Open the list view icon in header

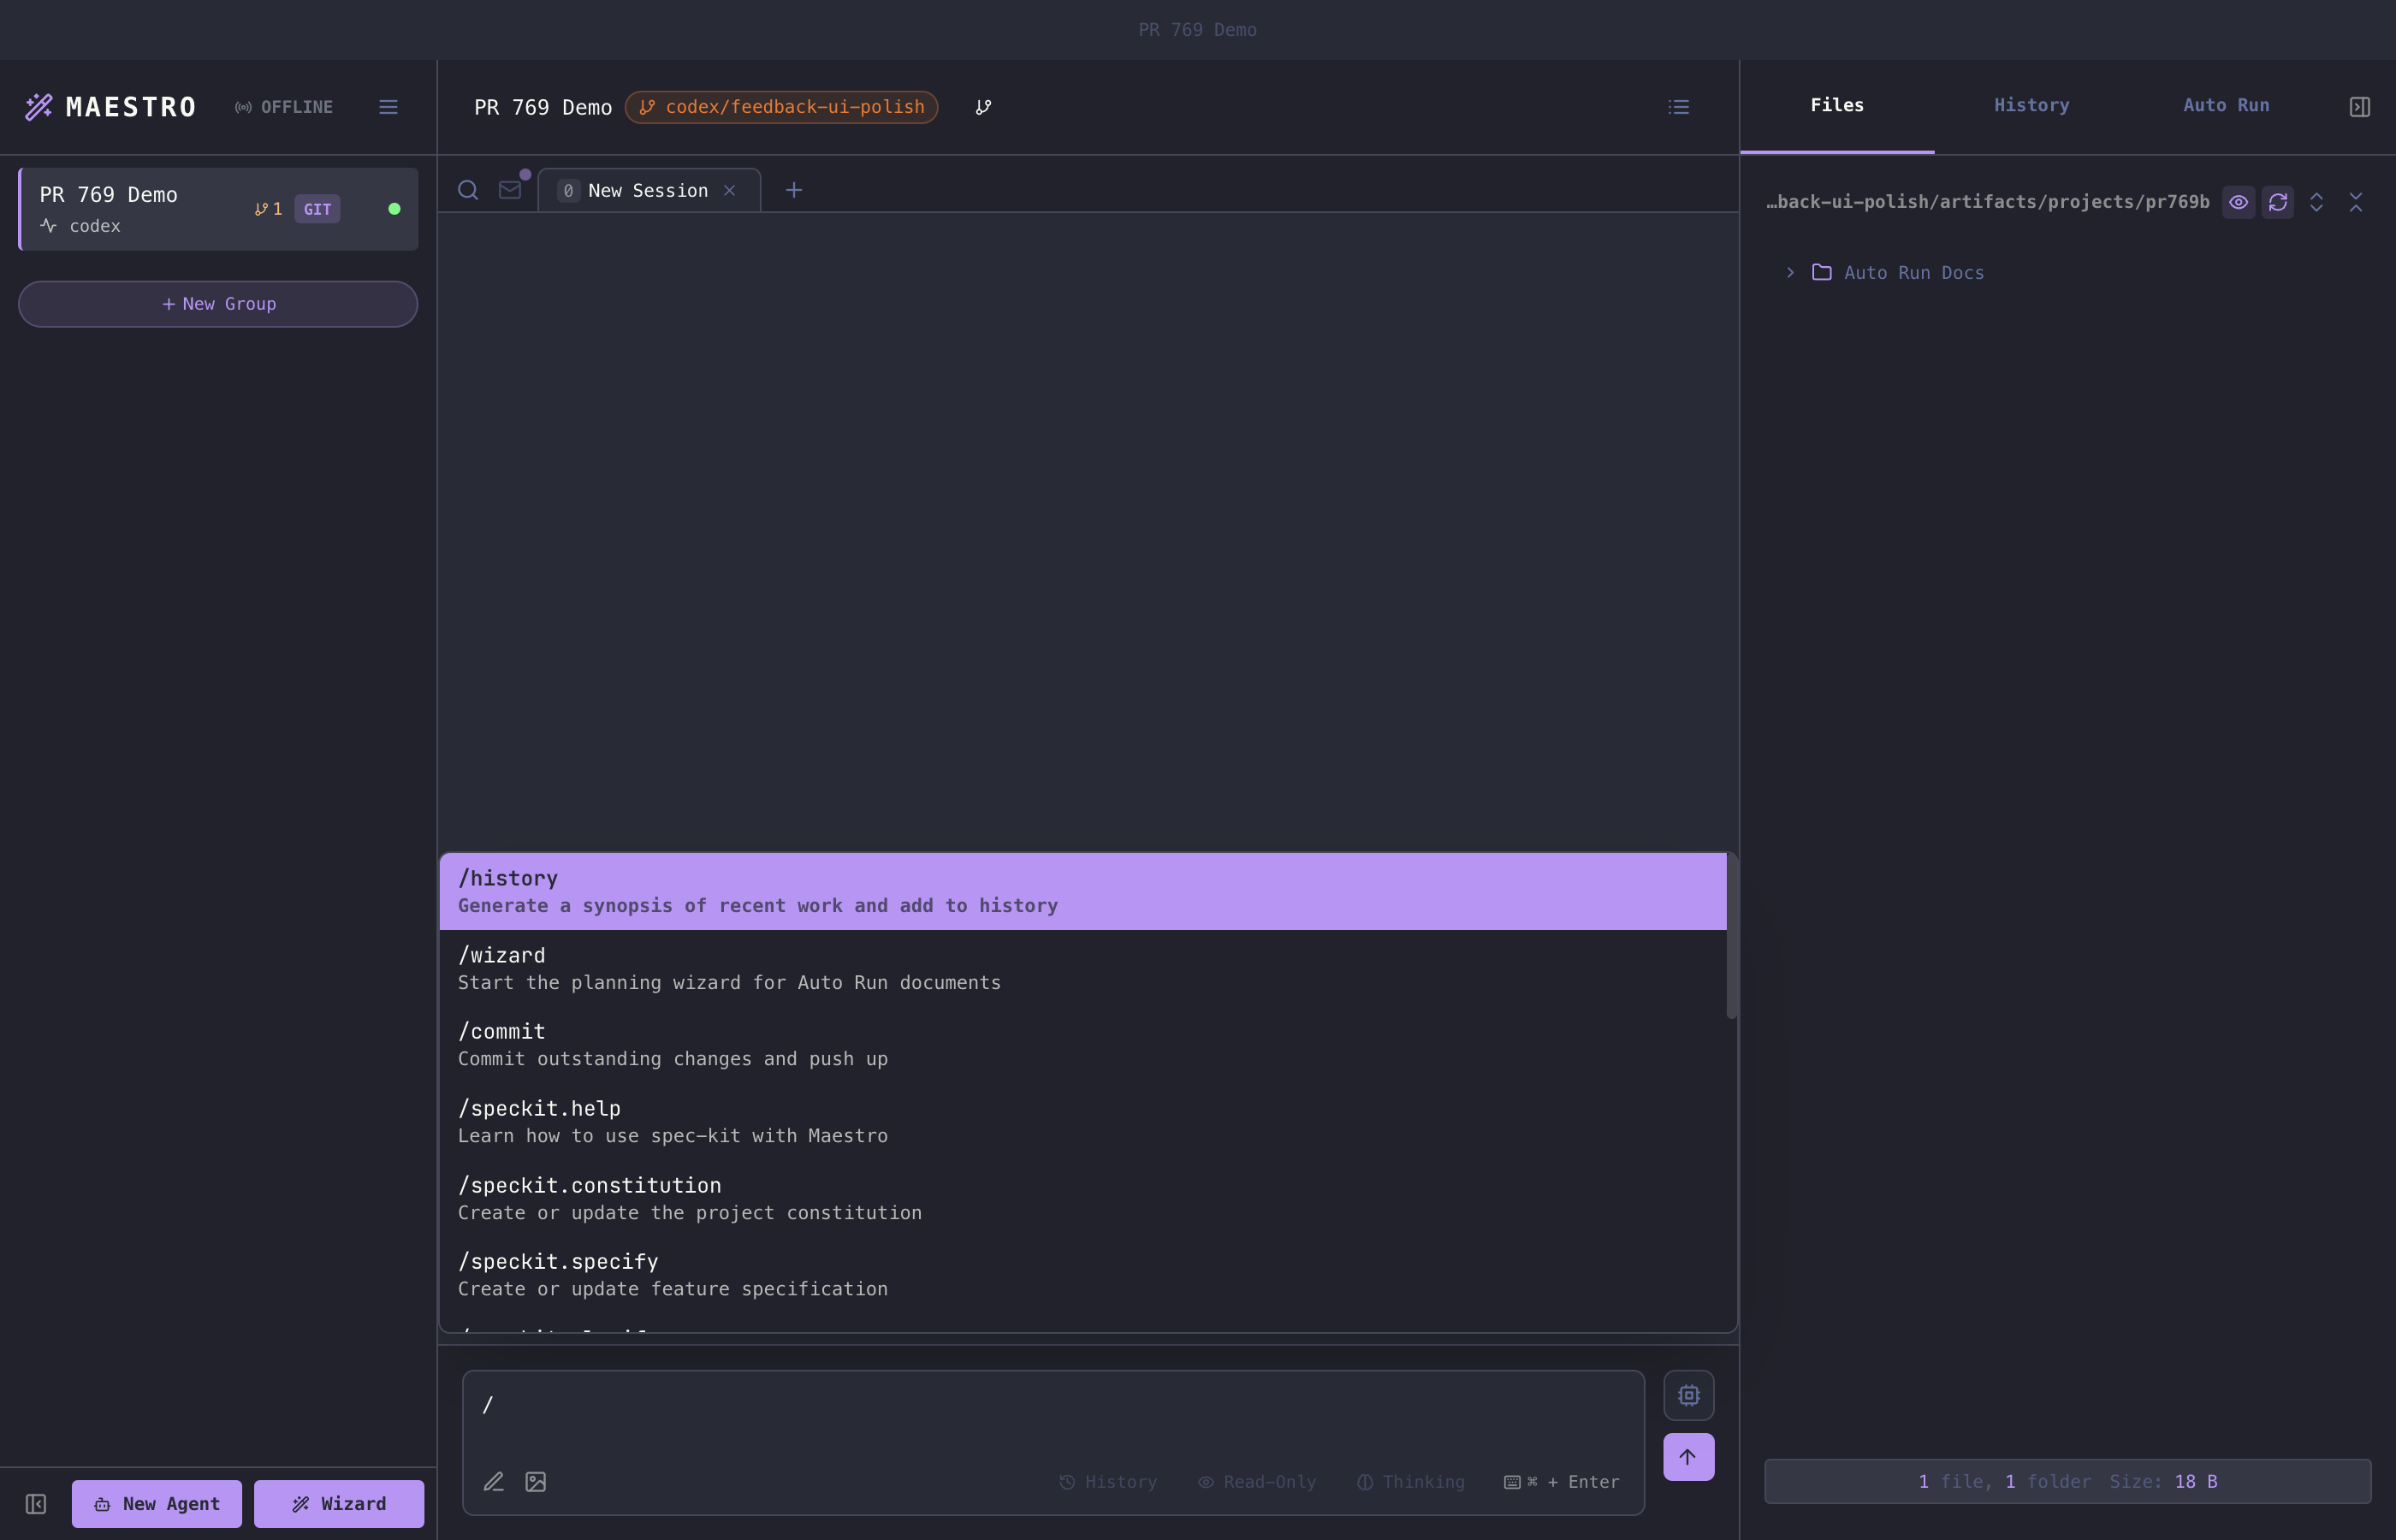pos(1678,107)
